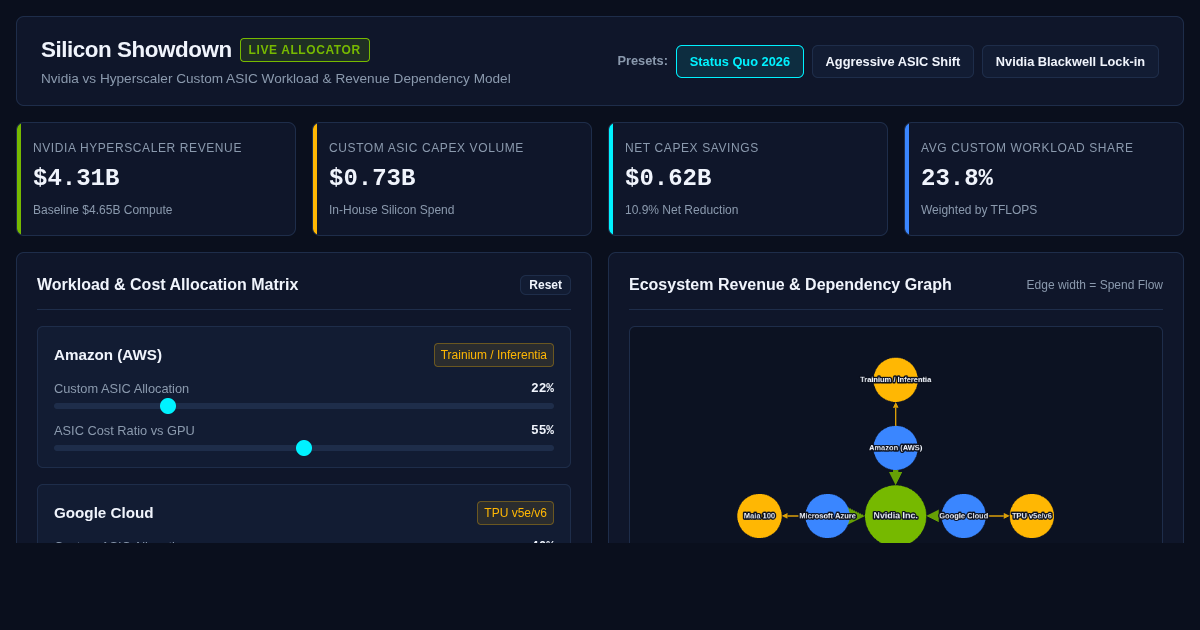Click the $4.31B revenue value

pos(76,178)
